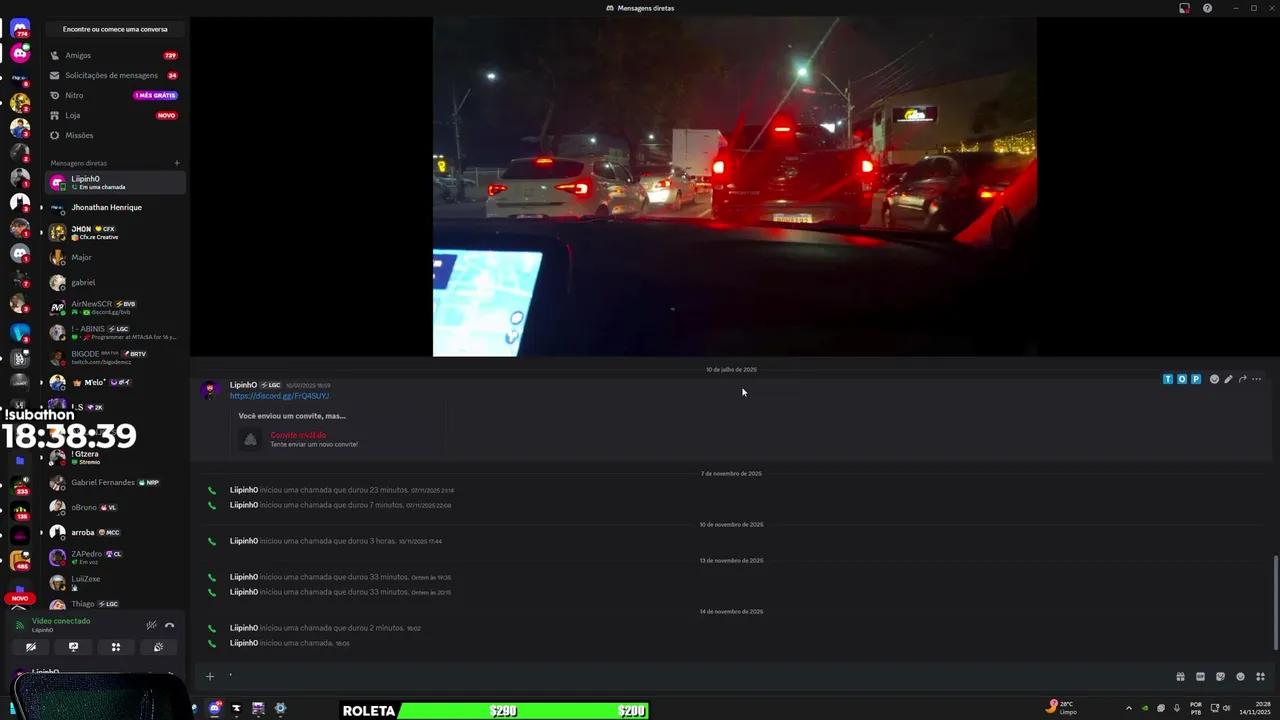The height and width of the screenshot is (720, 1280).
Task: Open chat with LuiiZexe
Action: click(x=115, y=582)
